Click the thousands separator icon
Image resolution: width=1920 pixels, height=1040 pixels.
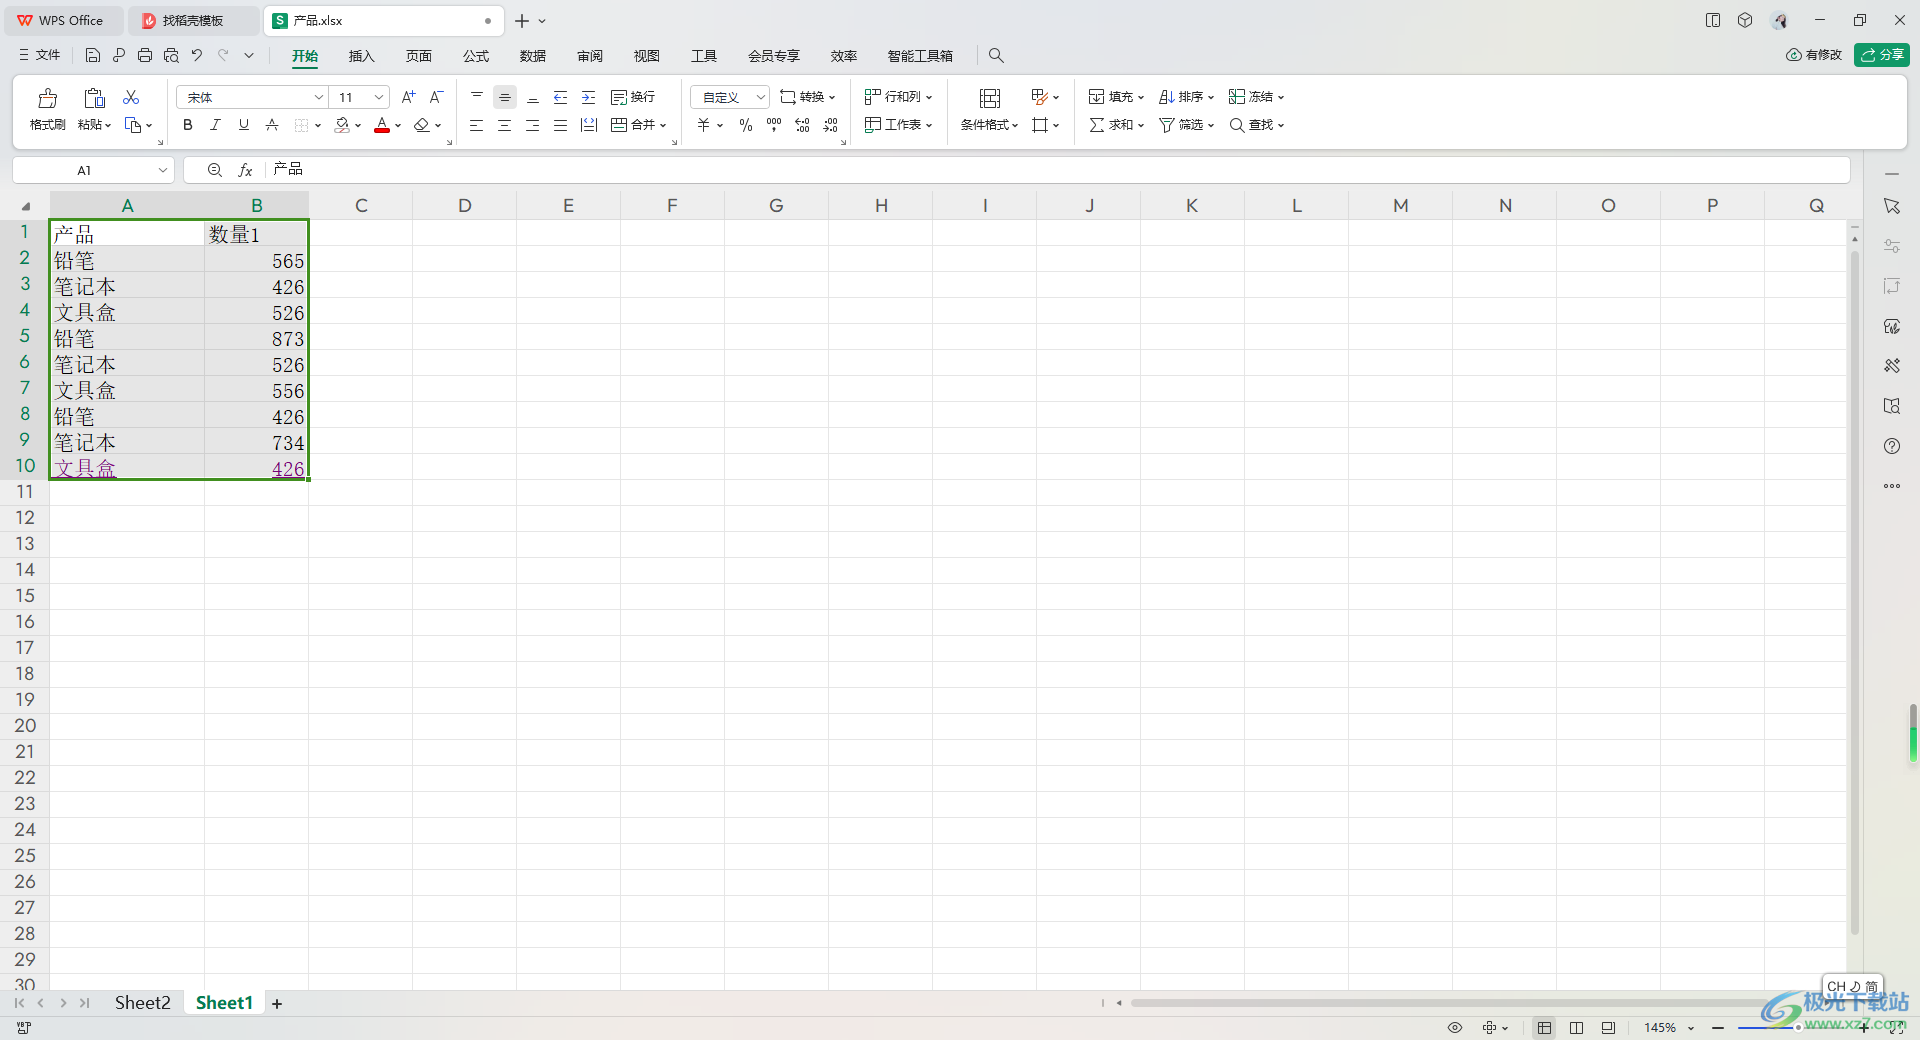click(774, 125)
